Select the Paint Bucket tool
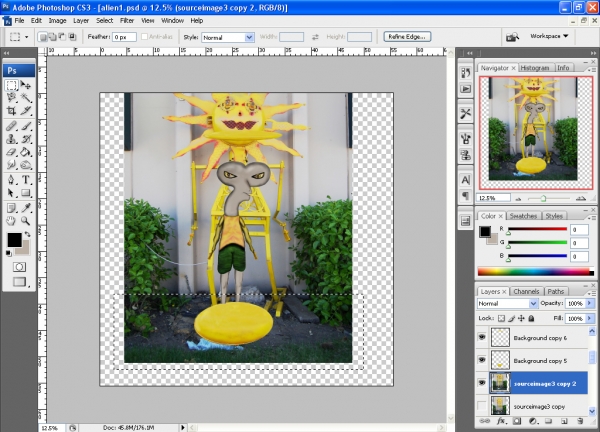 pos(26,152)
